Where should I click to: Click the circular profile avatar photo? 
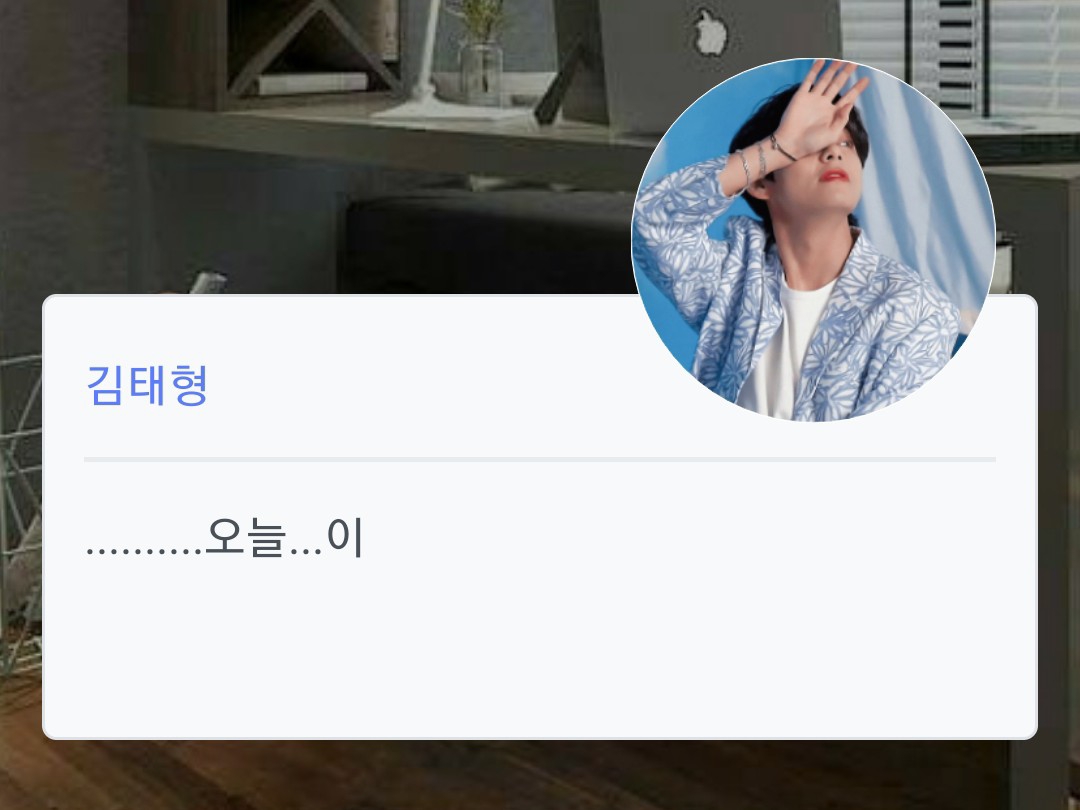813,240
